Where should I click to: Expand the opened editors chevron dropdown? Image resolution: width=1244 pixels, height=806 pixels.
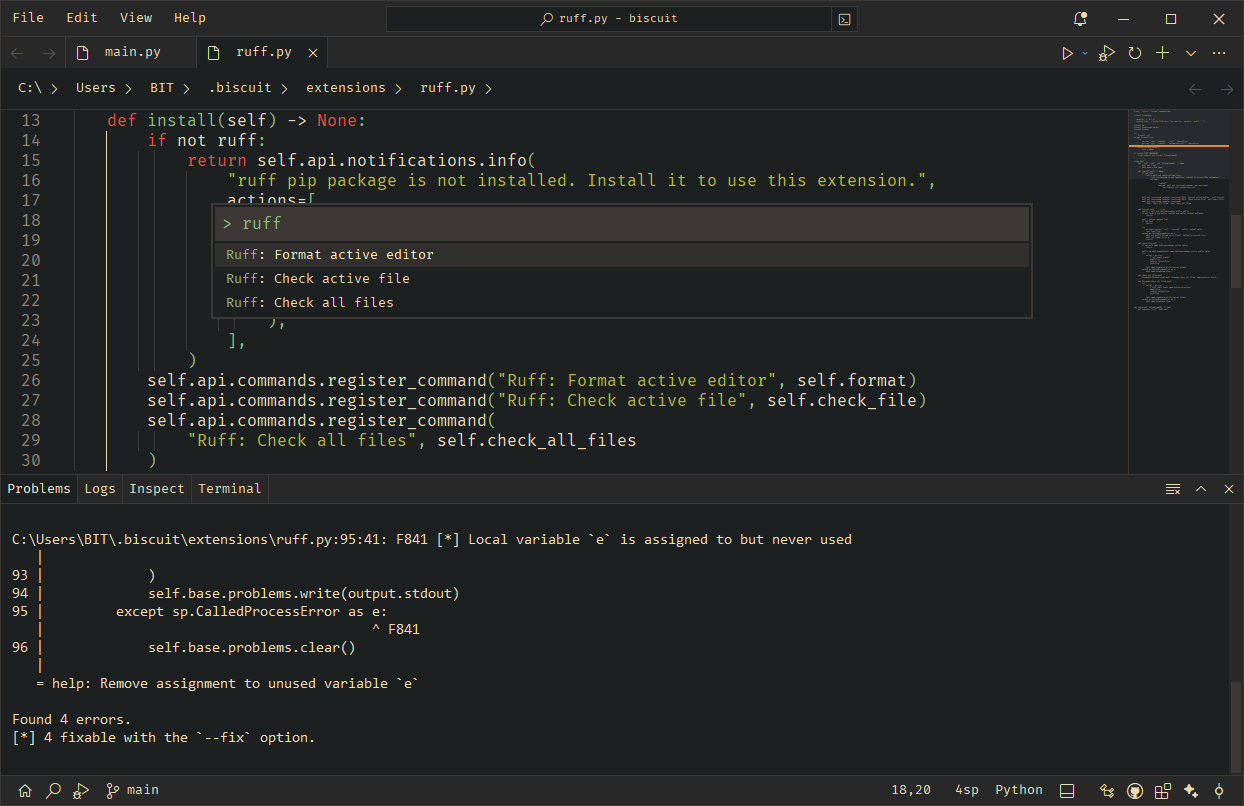coord(1190,53)
